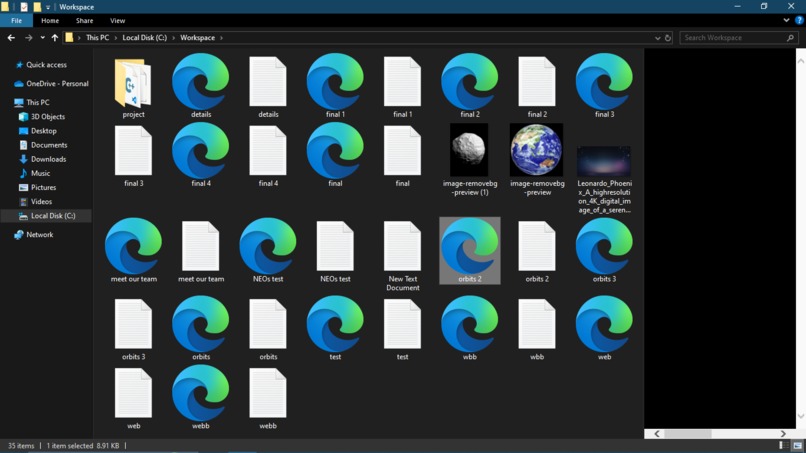Screen dimensions: 806x453
Task: Select the Earth image-removebg-preview thumbnail
Action: coord(537,150)
